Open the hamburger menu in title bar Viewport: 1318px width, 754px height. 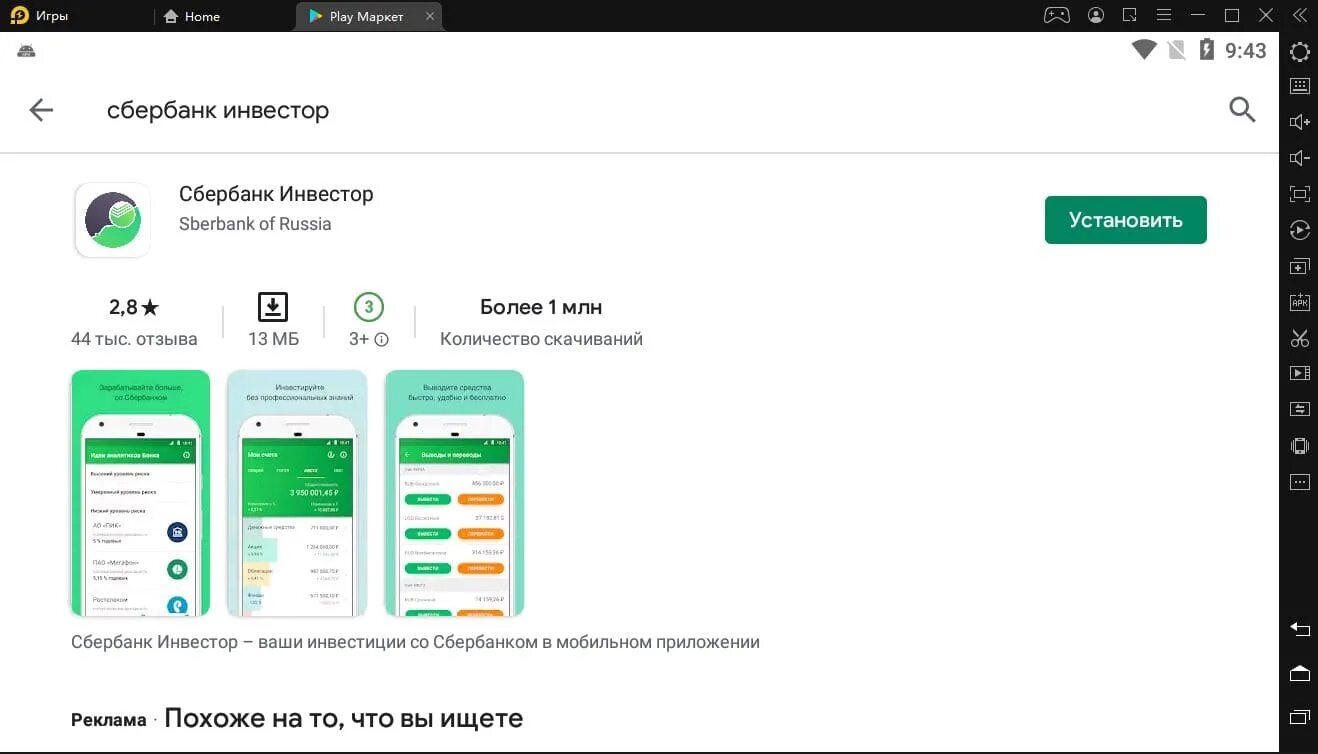click(1163, 15)
